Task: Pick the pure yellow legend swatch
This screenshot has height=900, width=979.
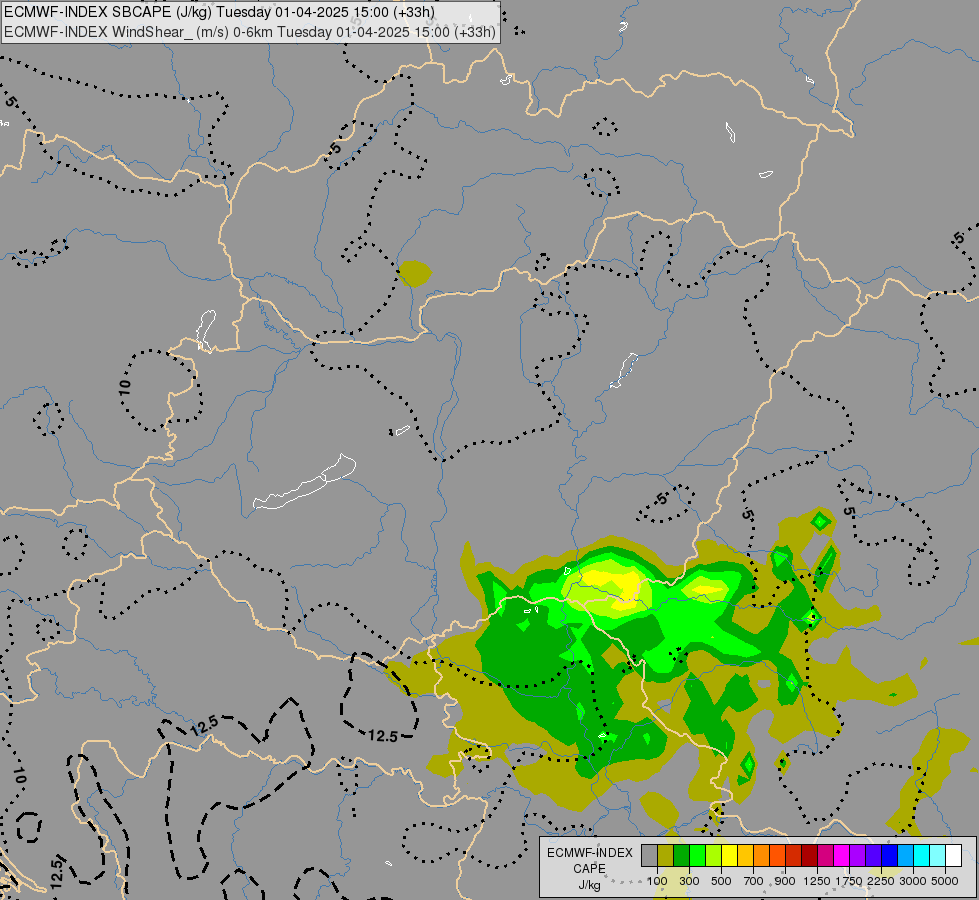Action: coord(730,856)
